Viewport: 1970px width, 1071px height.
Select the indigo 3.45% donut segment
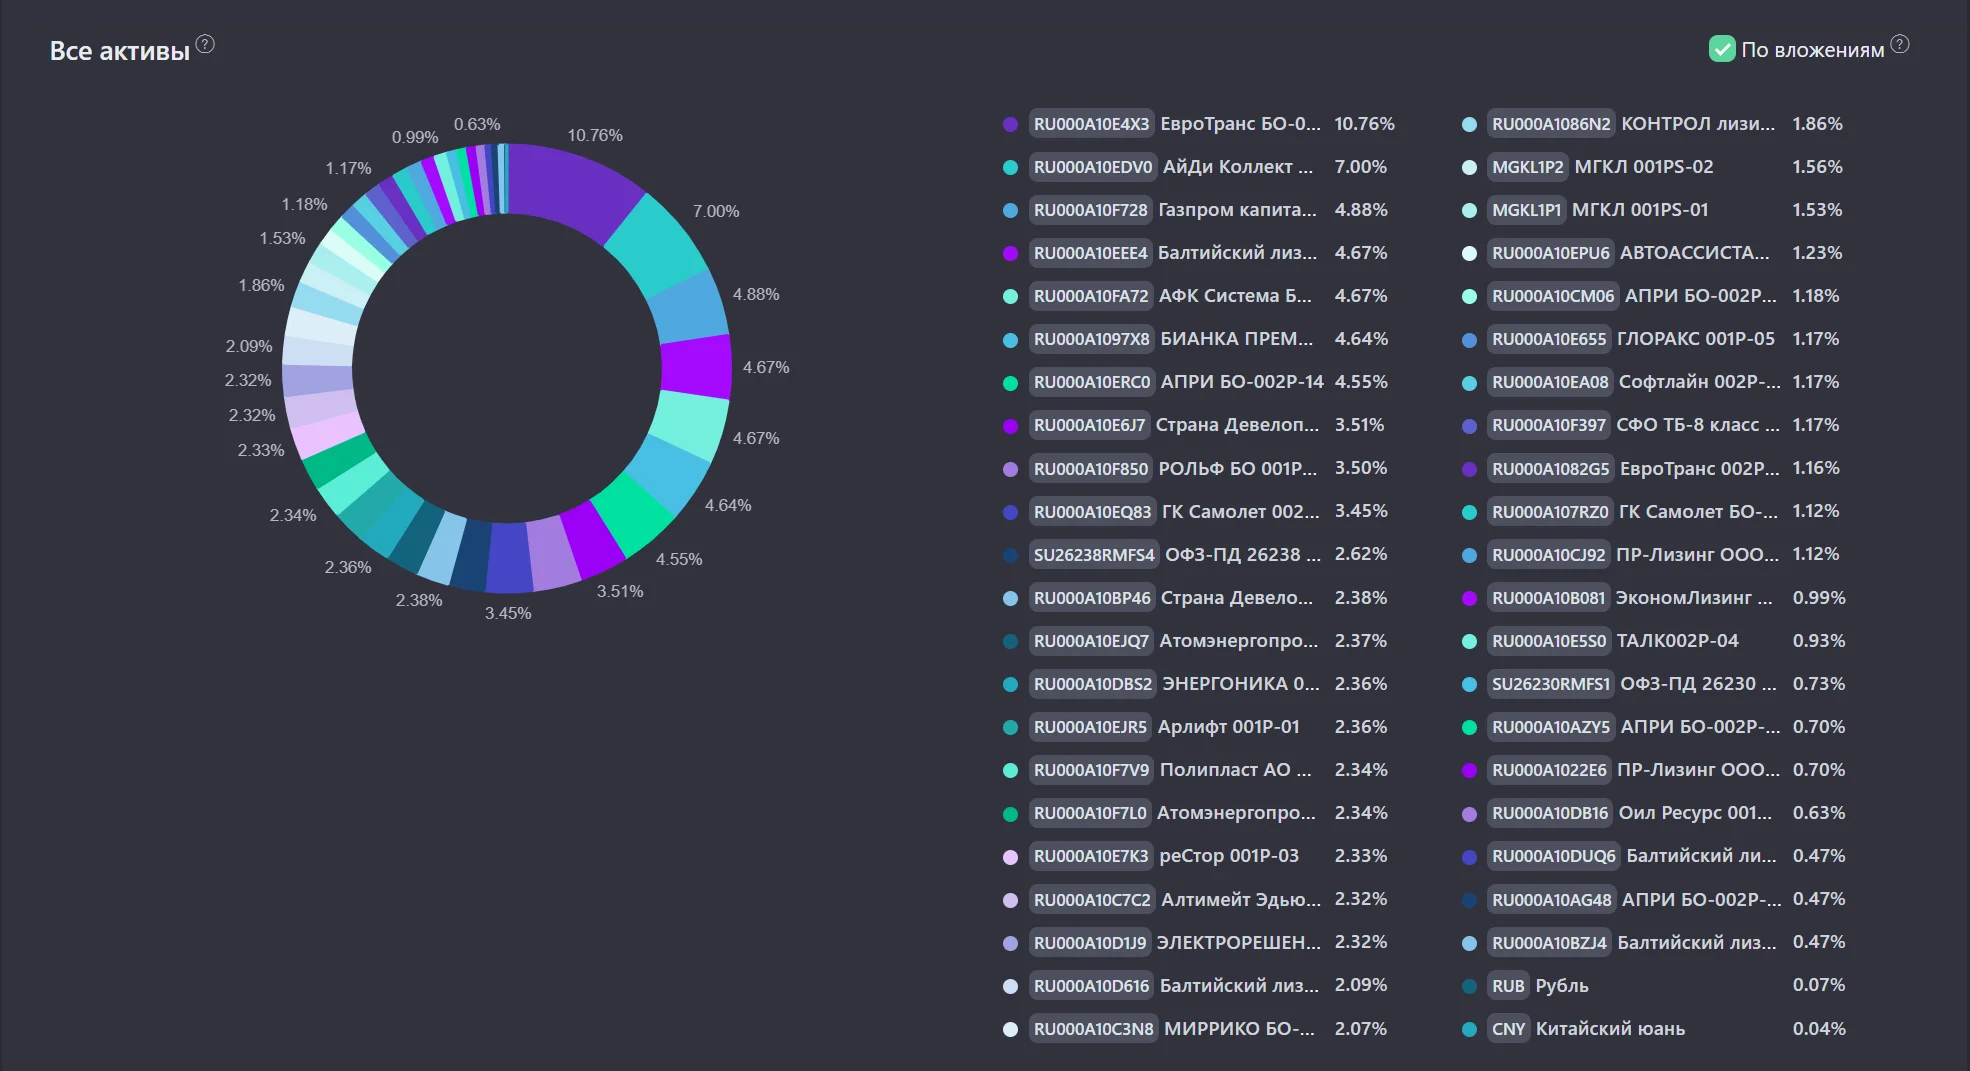(509, 557)
